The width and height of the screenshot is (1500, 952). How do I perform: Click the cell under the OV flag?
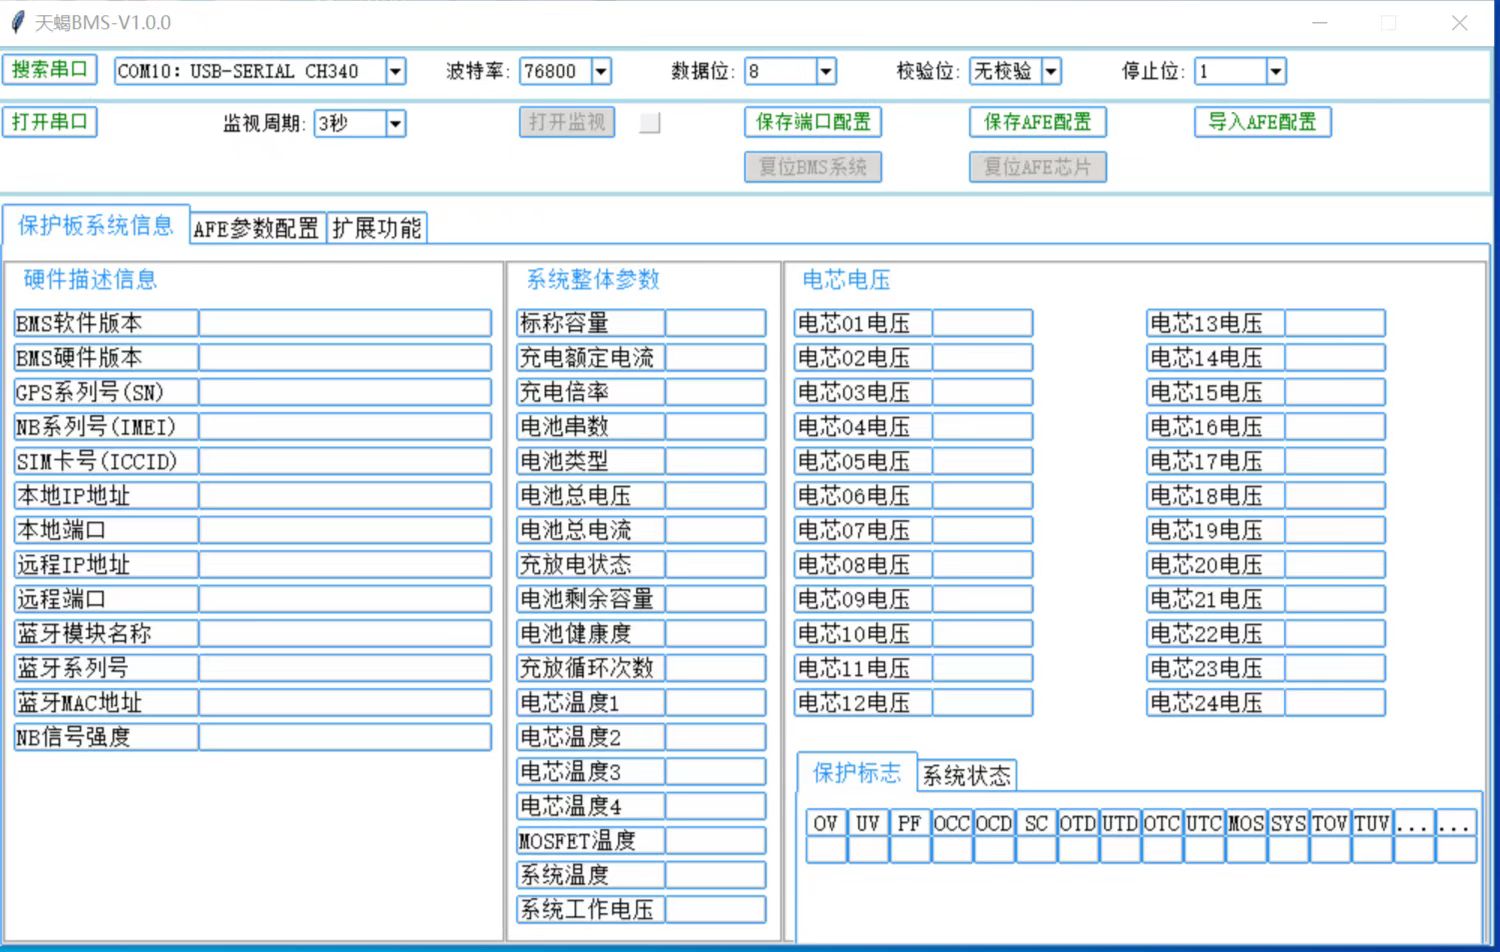coord(826,850)
